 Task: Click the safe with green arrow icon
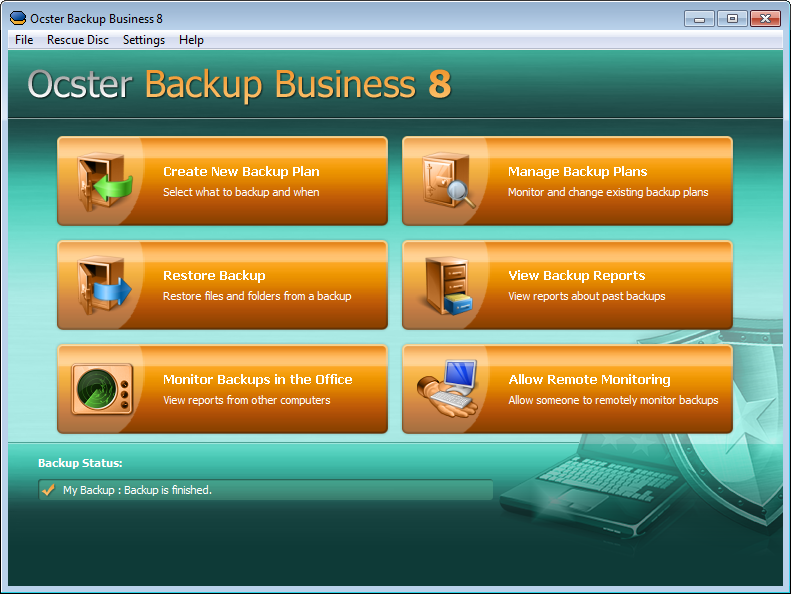tap(105, 182)
